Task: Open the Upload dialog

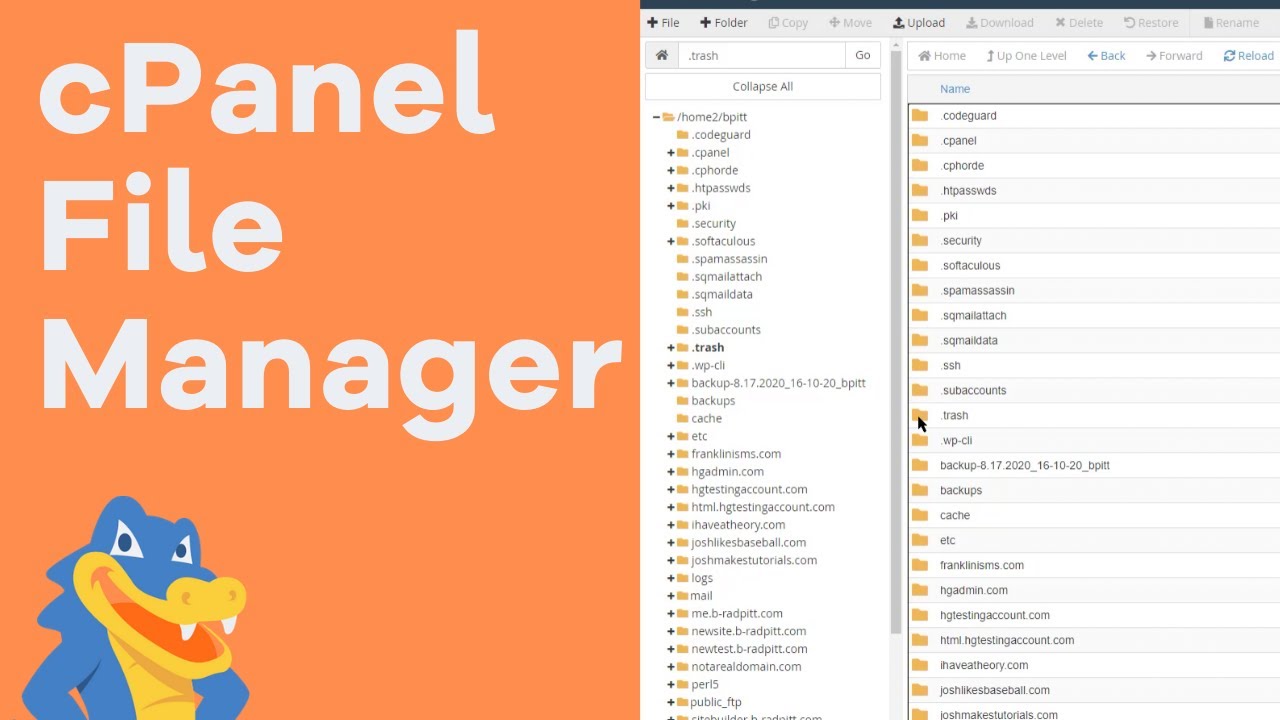Action: coord(918,23)
